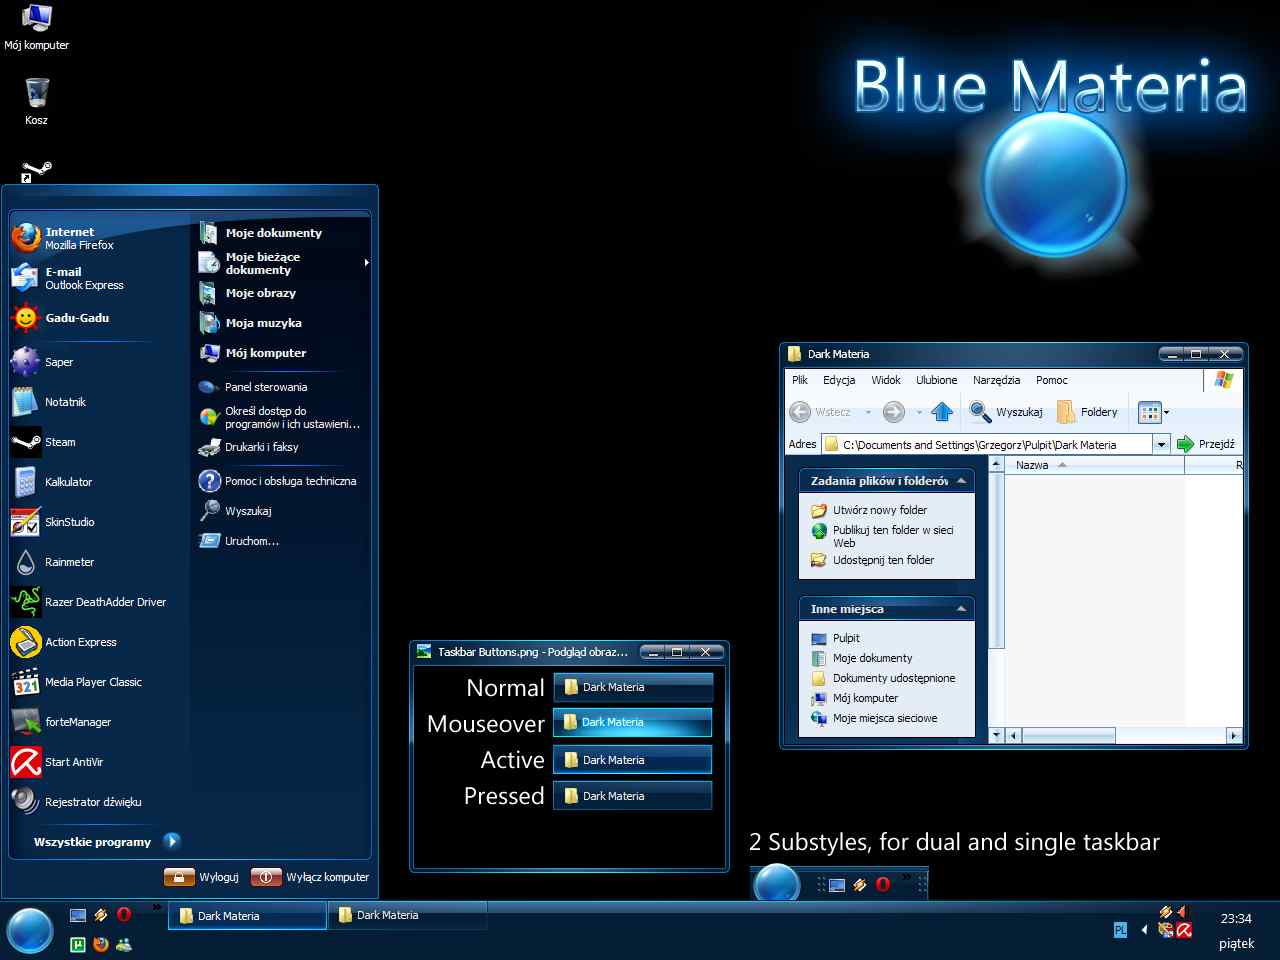Click Wyszukaj in the Explorer toolbar
The width and height of the screenshot is (1280, 960).
pyautogui.click(x=1006, y=412)
